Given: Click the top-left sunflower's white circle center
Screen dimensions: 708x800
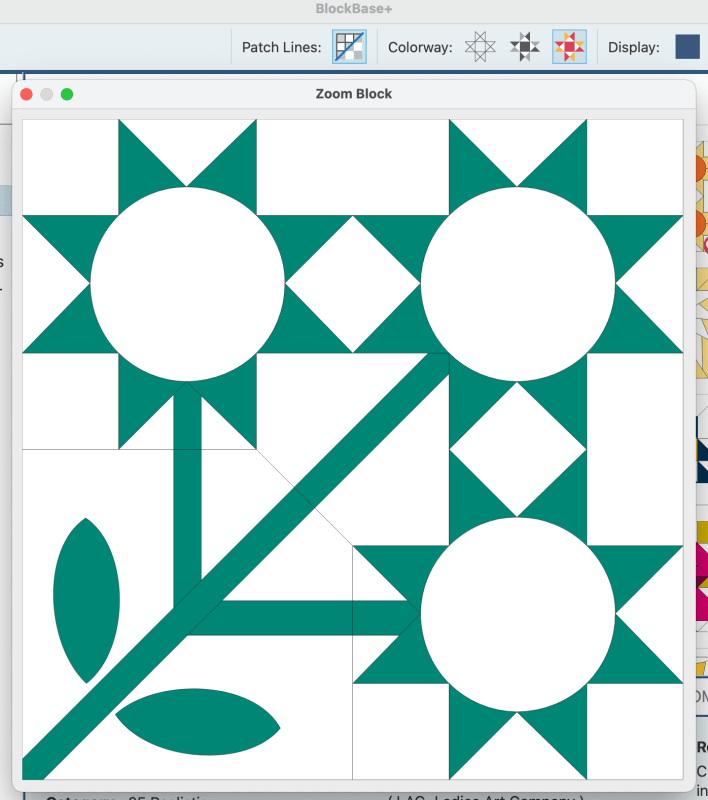Looking at the screenshot, I should pos(187,285).
